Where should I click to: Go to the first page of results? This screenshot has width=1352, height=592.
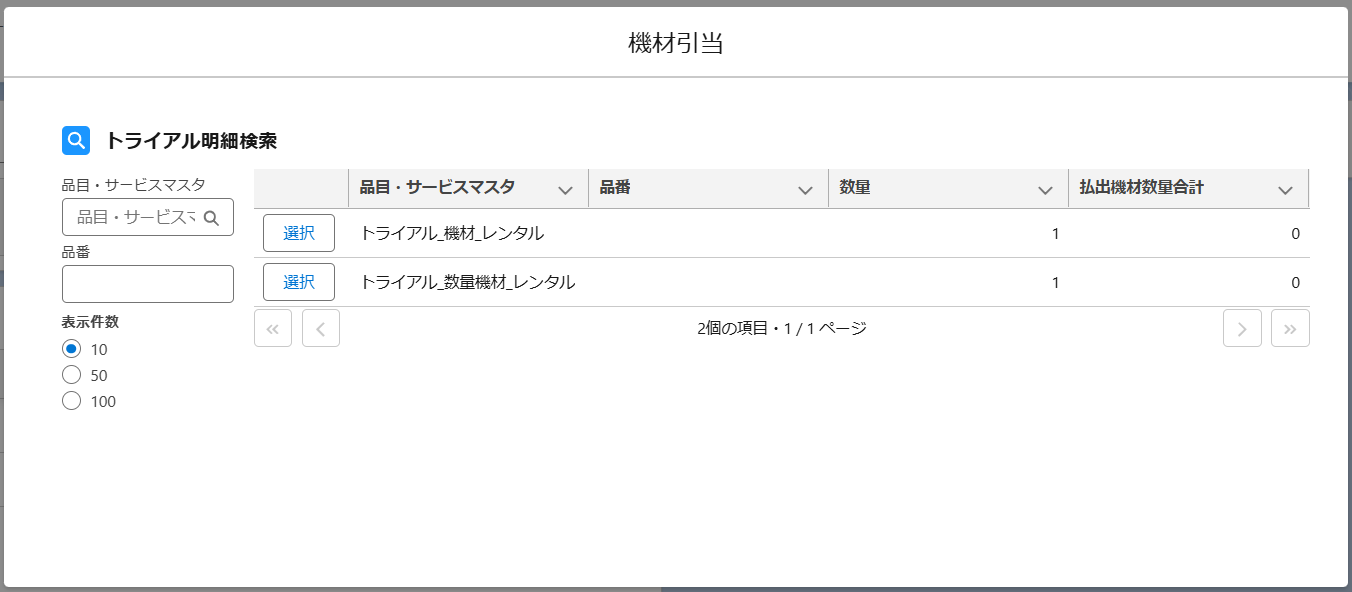coord(273,328)
